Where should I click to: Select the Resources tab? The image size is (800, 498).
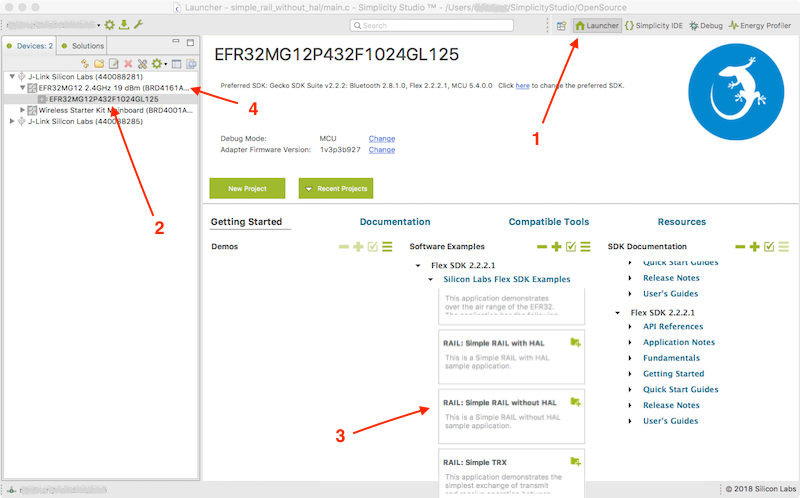point(682,222)
